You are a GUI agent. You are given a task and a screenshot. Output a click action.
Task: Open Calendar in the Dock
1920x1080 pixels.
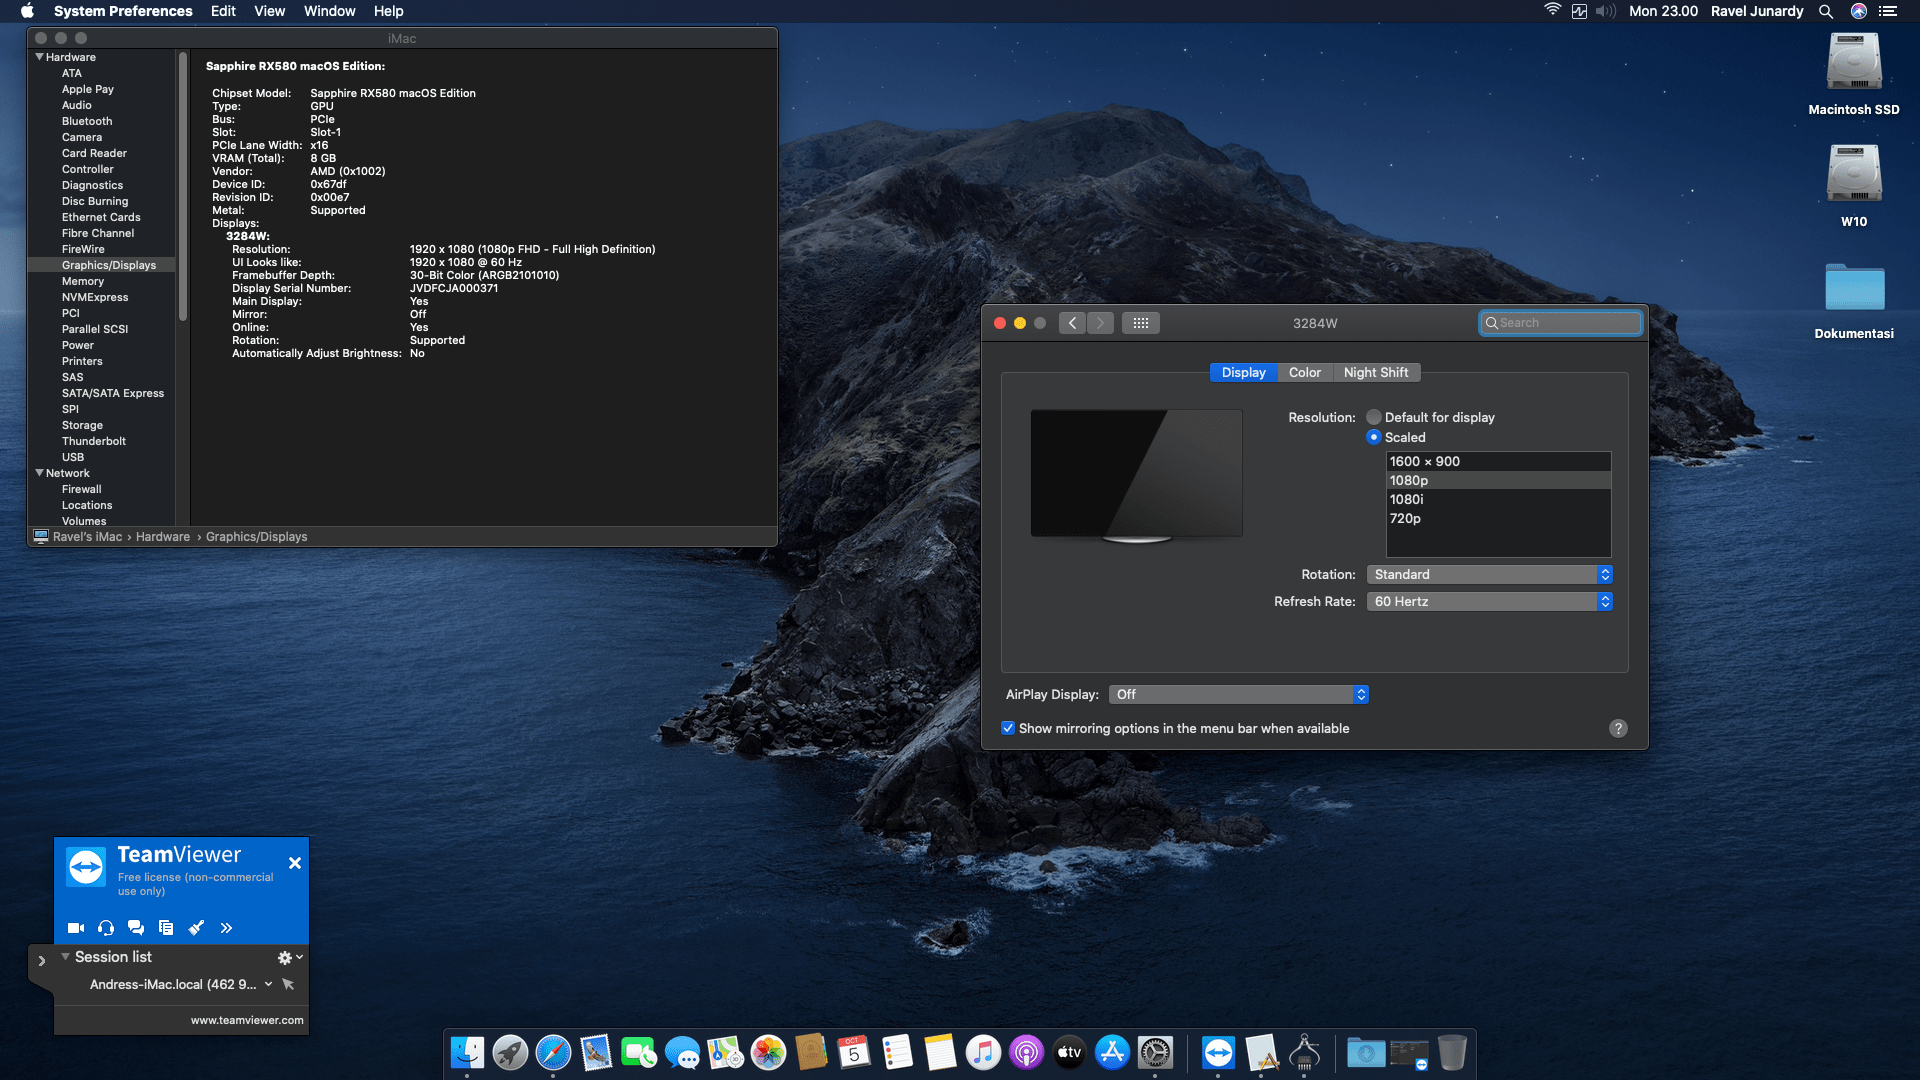point(854,1052)
